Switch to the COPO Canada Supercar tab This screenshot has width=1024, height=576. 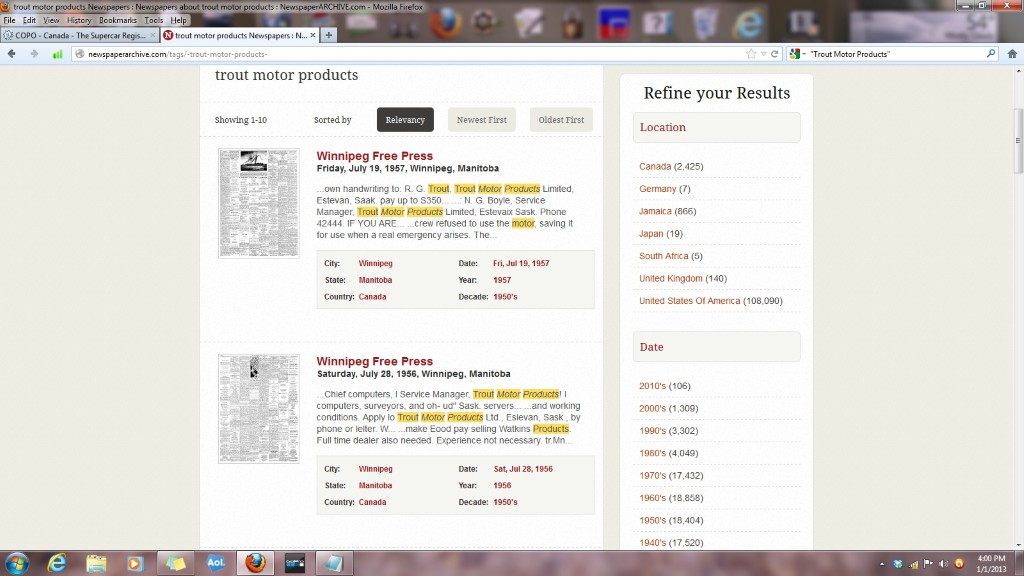click(x=78, y=35)
